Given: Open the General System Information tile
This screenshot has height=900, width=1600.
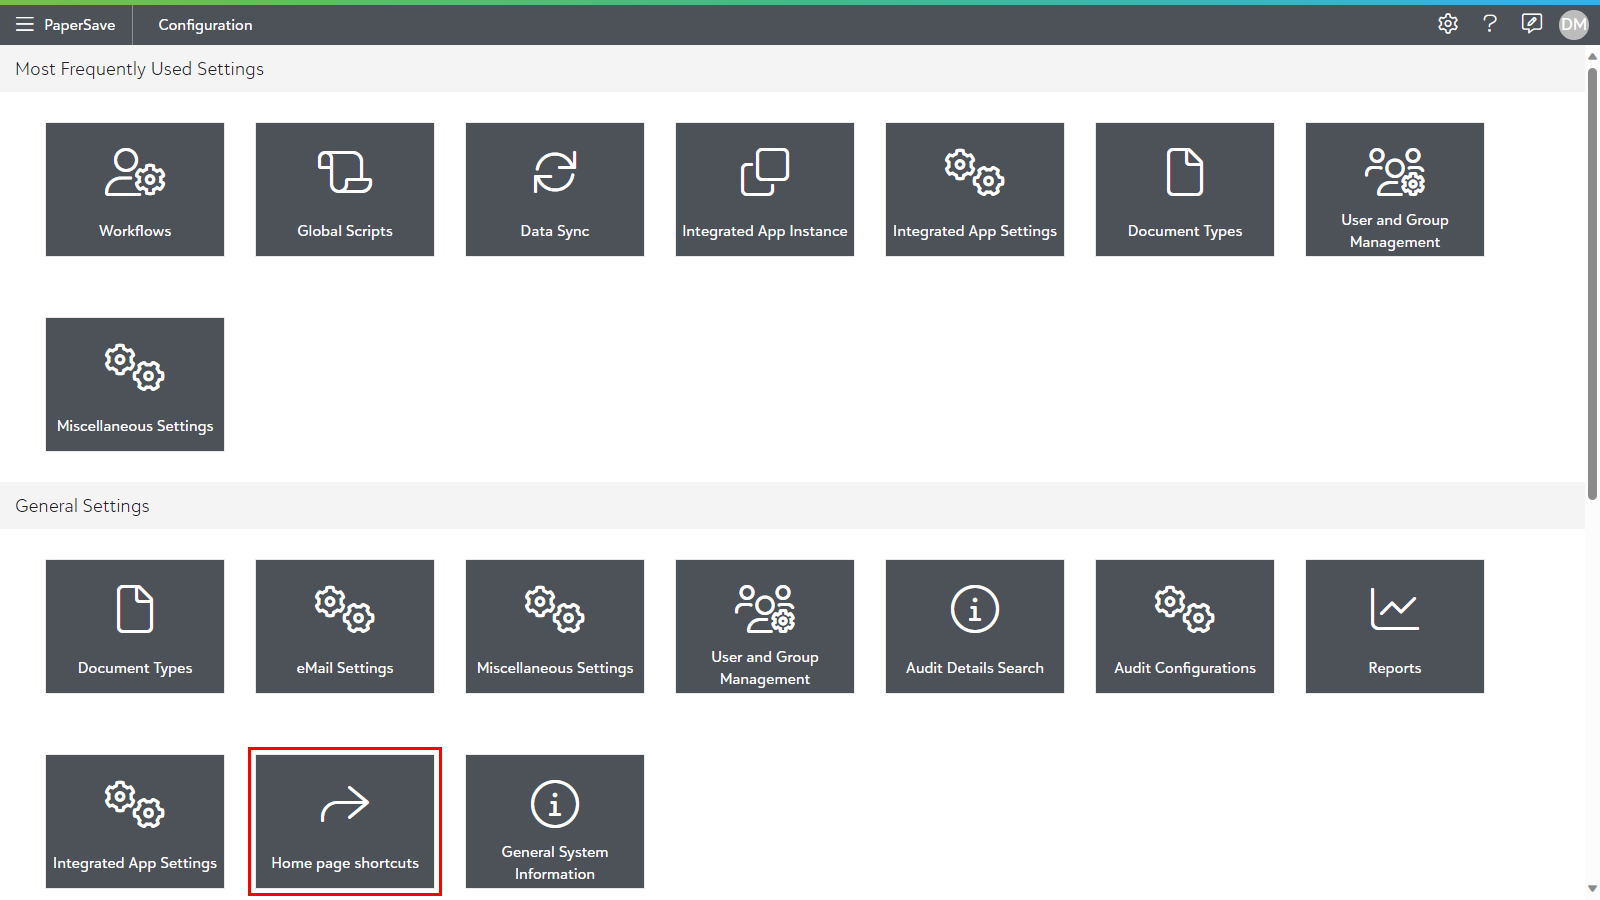Looking at the screenshot, I should point(555,821).
